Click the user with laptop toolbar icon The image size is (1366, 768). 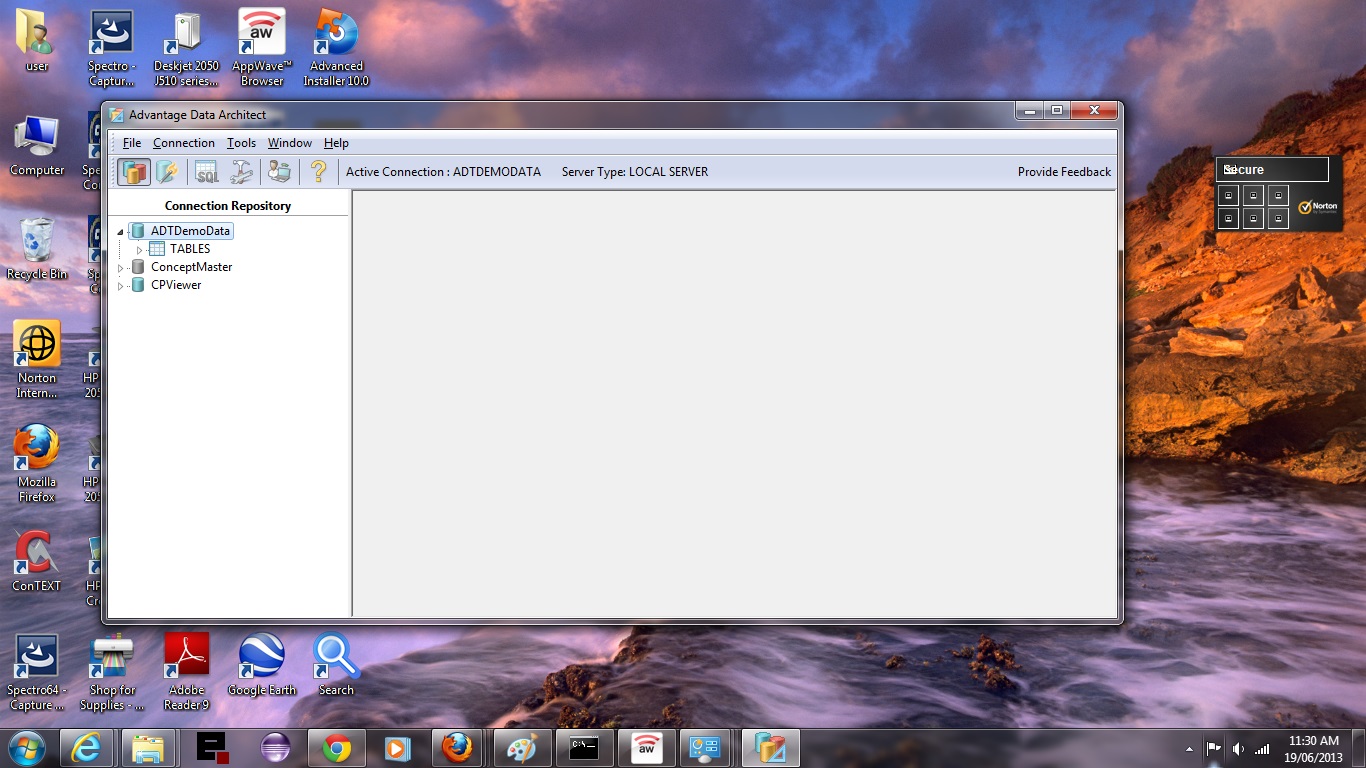click(279, 172)
